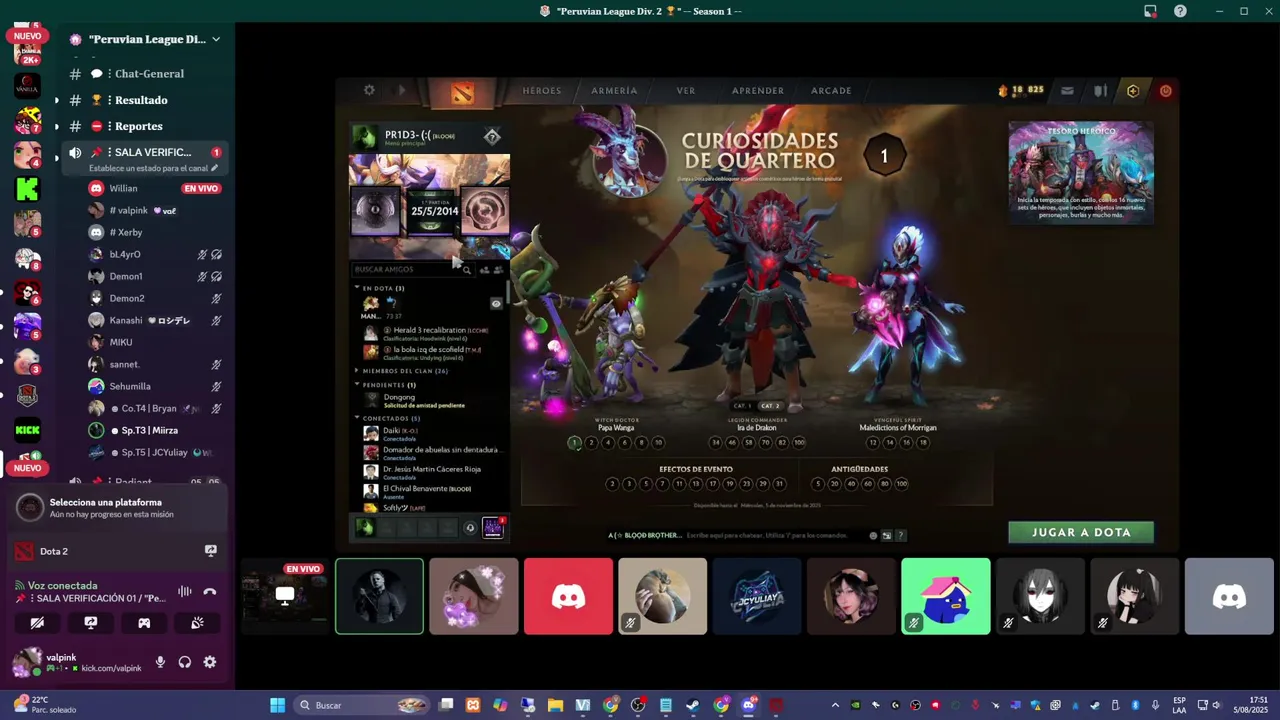Click Willian's EN VIVO badge

click(x=201, y=188)
